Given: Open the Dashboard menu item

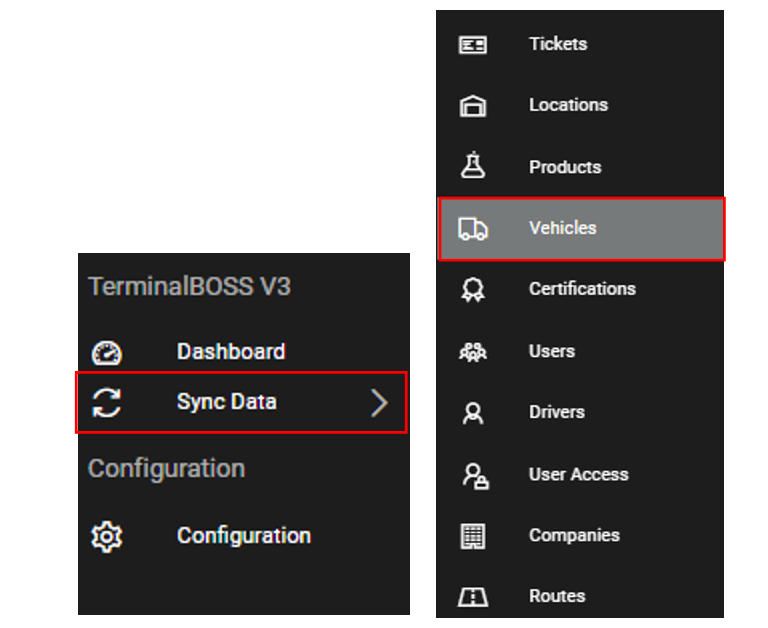Looking at the screenshot, I should pos(244,352).
